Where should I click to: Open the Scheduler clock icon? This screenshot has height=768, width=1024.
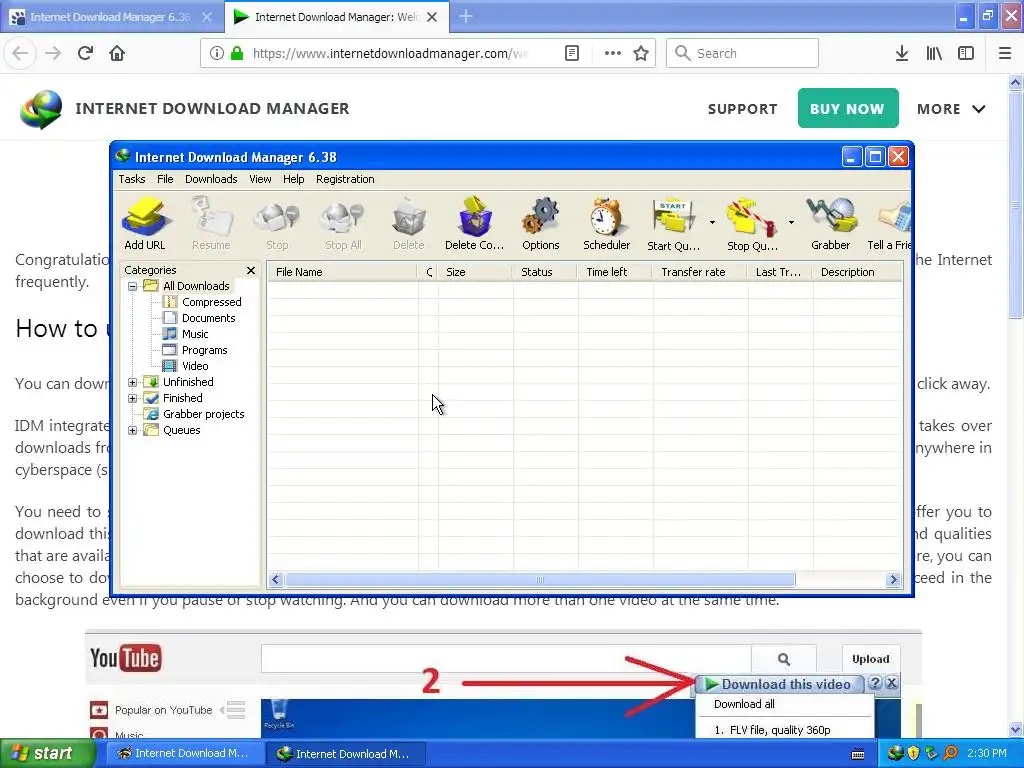point(607,223)
